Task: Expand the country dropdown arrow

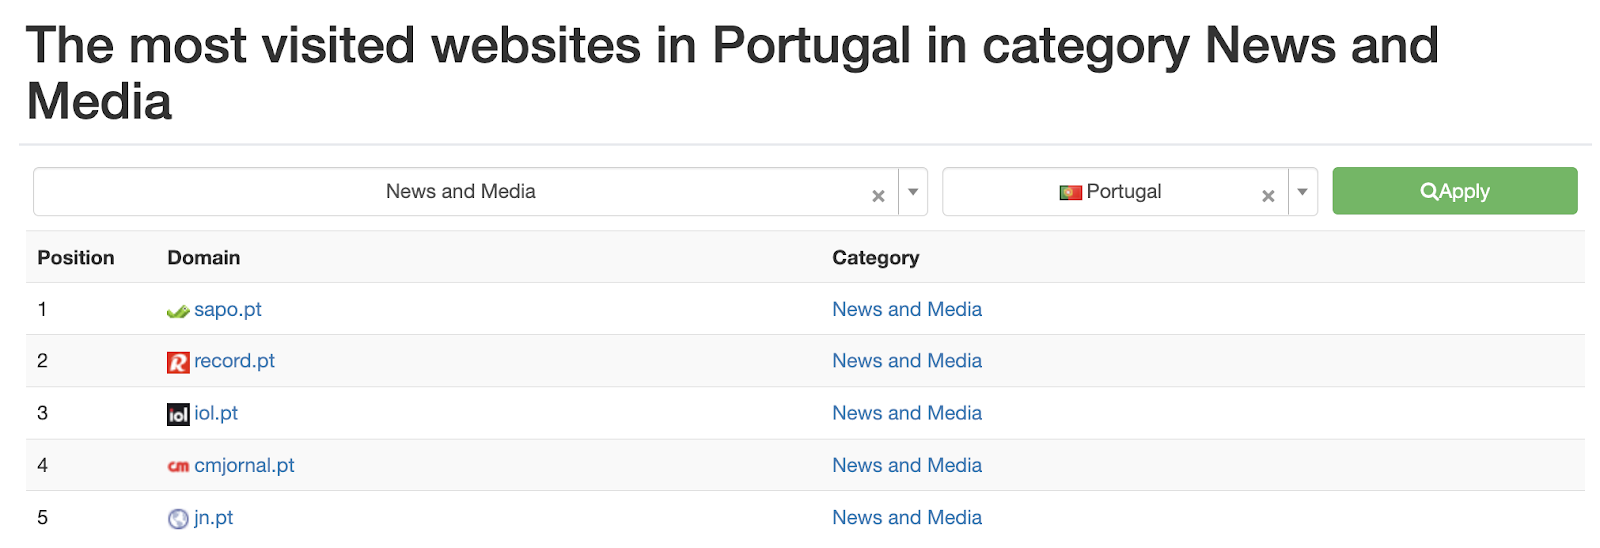Action: pyautogui.click(x=1302, y=192)
